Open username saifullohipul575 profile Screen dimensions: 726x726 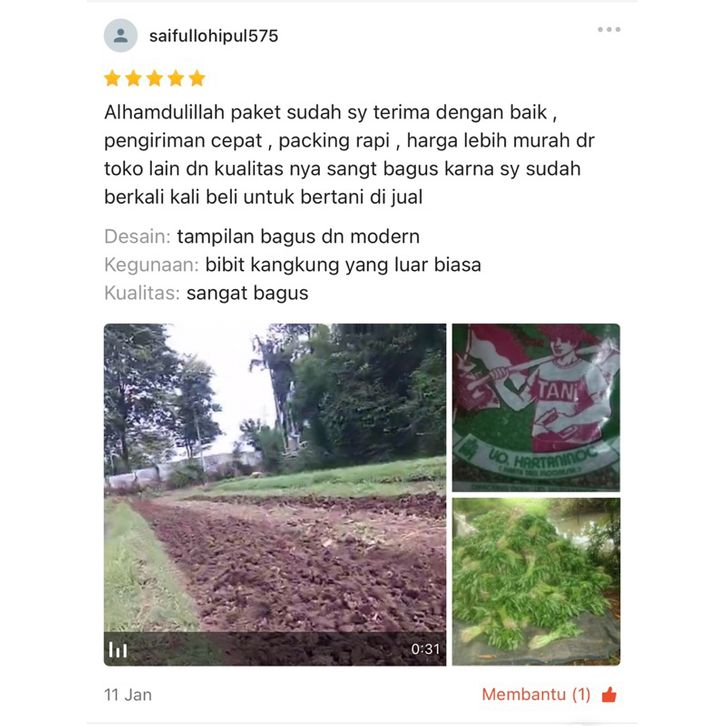click(x=213, y=36)
